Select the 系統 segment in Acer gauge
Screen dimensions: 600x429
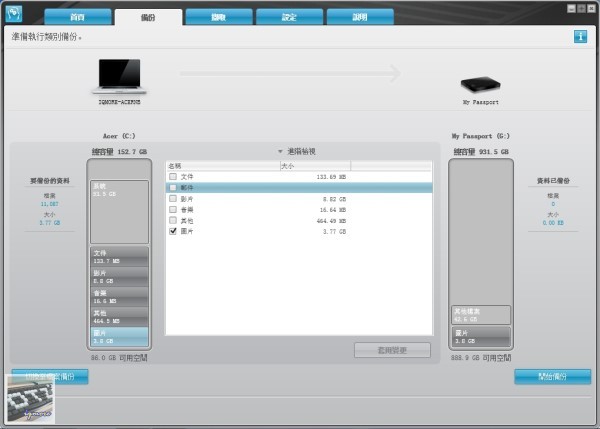[119, 212]
